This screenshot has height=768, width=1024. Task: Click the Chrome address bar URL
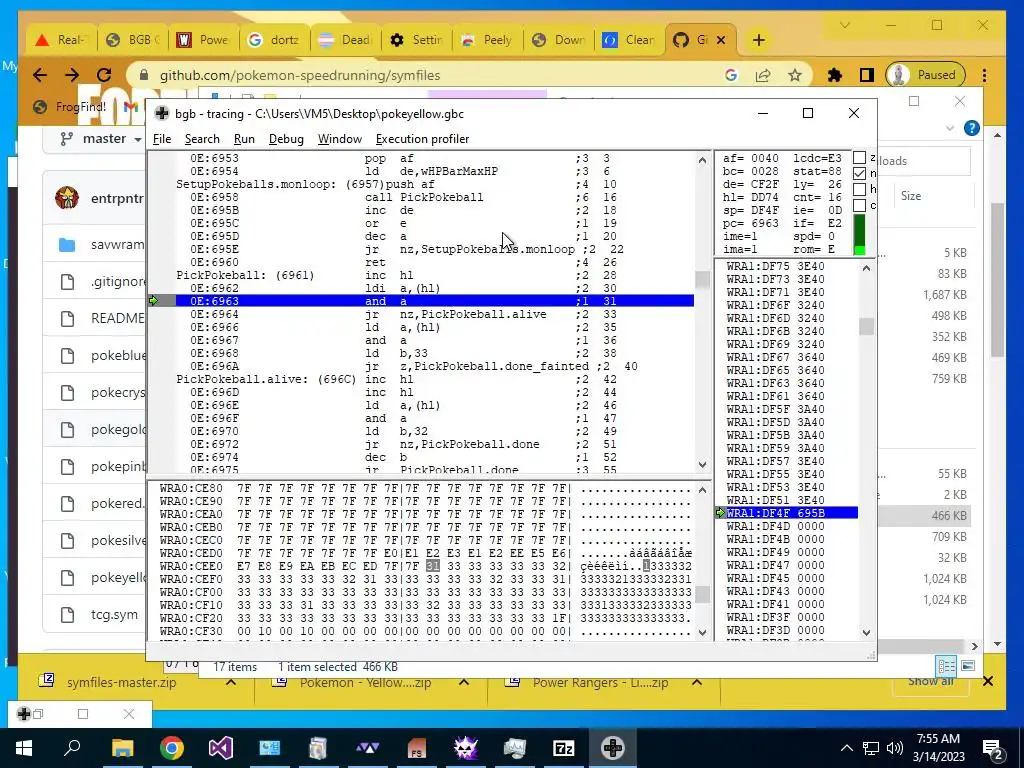[x=300, y=75]
